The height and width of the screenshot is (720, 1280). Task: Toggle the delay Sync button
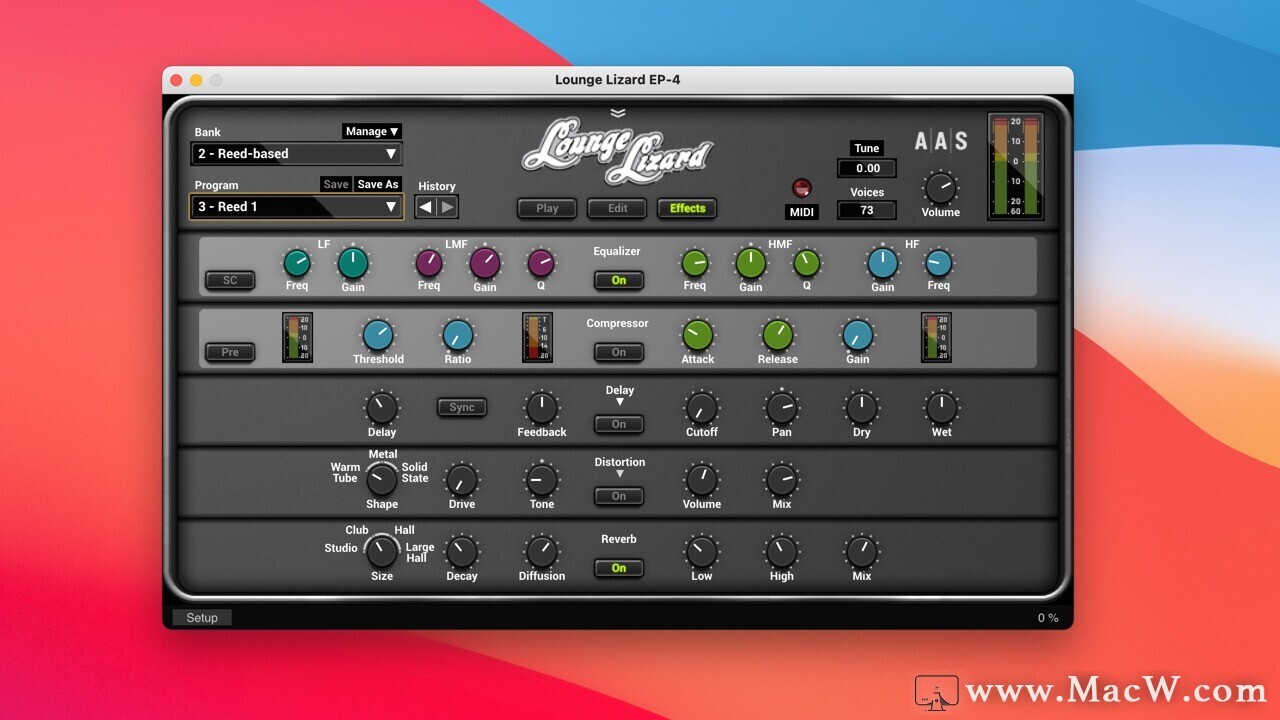click(x=462, y=407)
